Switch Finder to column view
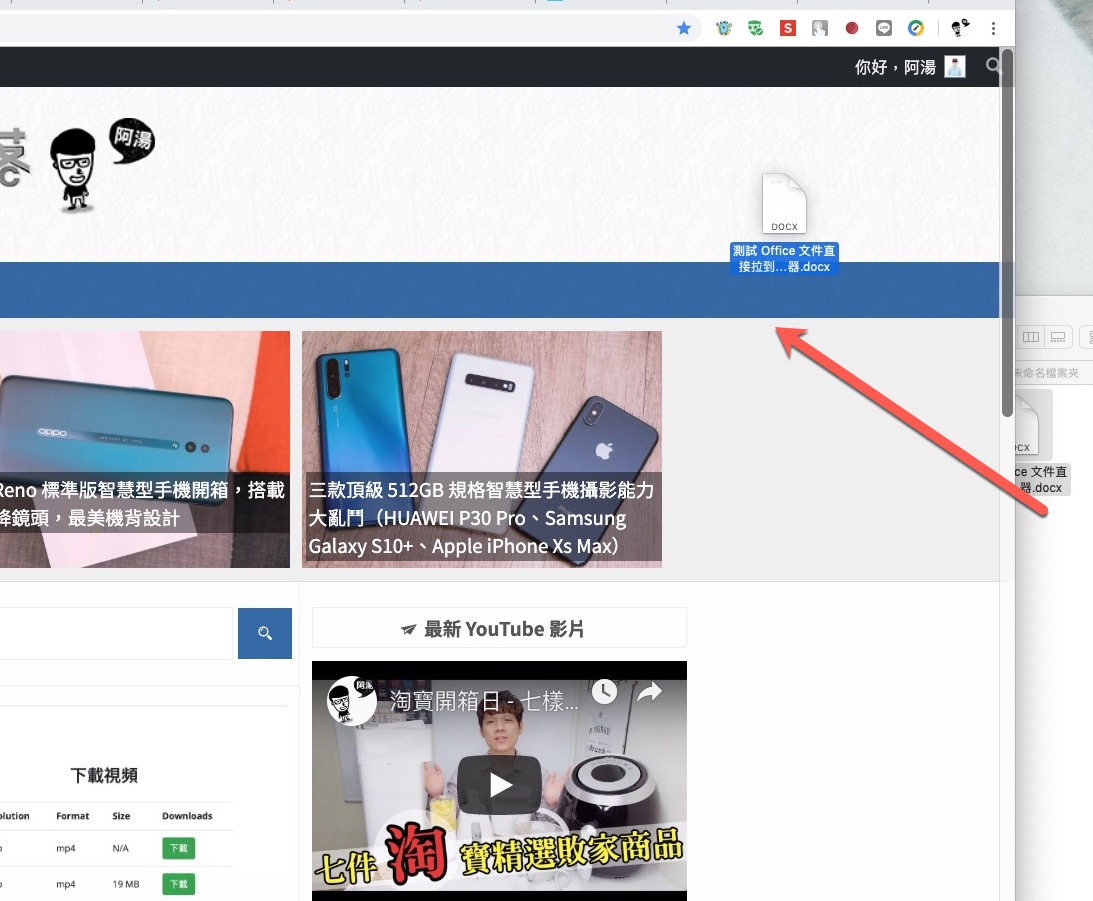The image size is (1093, 901). click(1031, 337)
